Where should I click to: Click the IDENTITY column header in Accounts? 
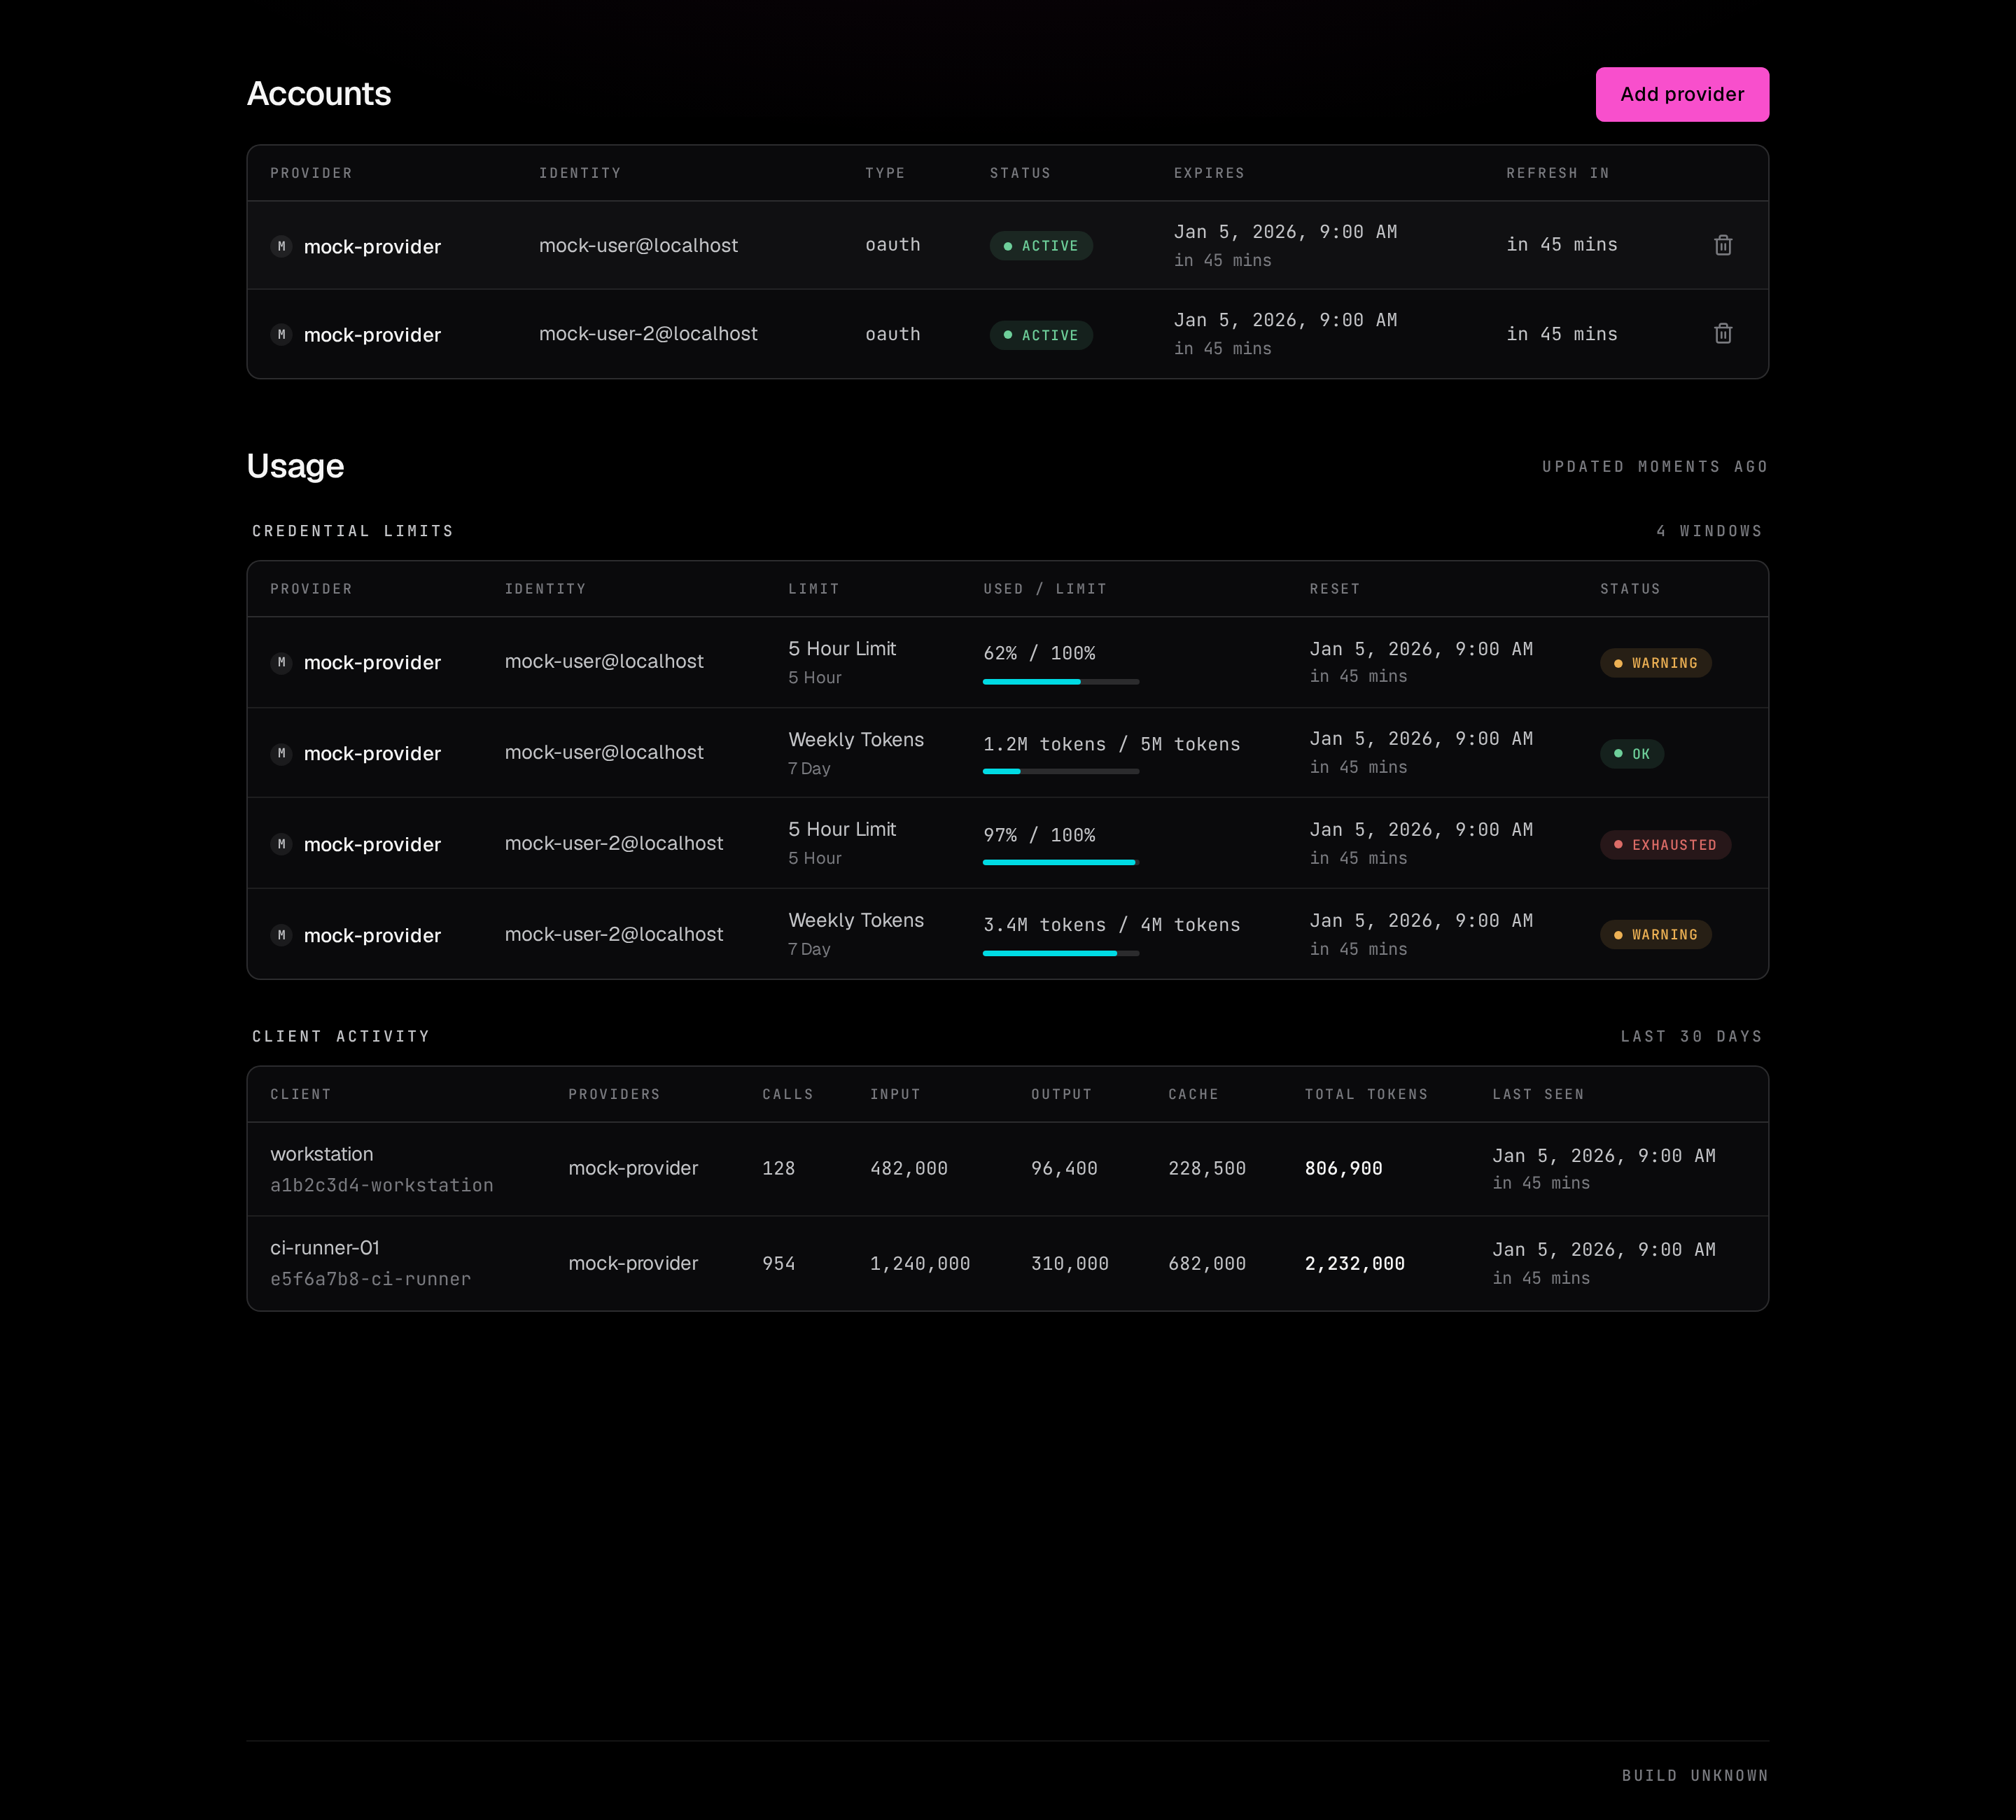coord(580,173)
